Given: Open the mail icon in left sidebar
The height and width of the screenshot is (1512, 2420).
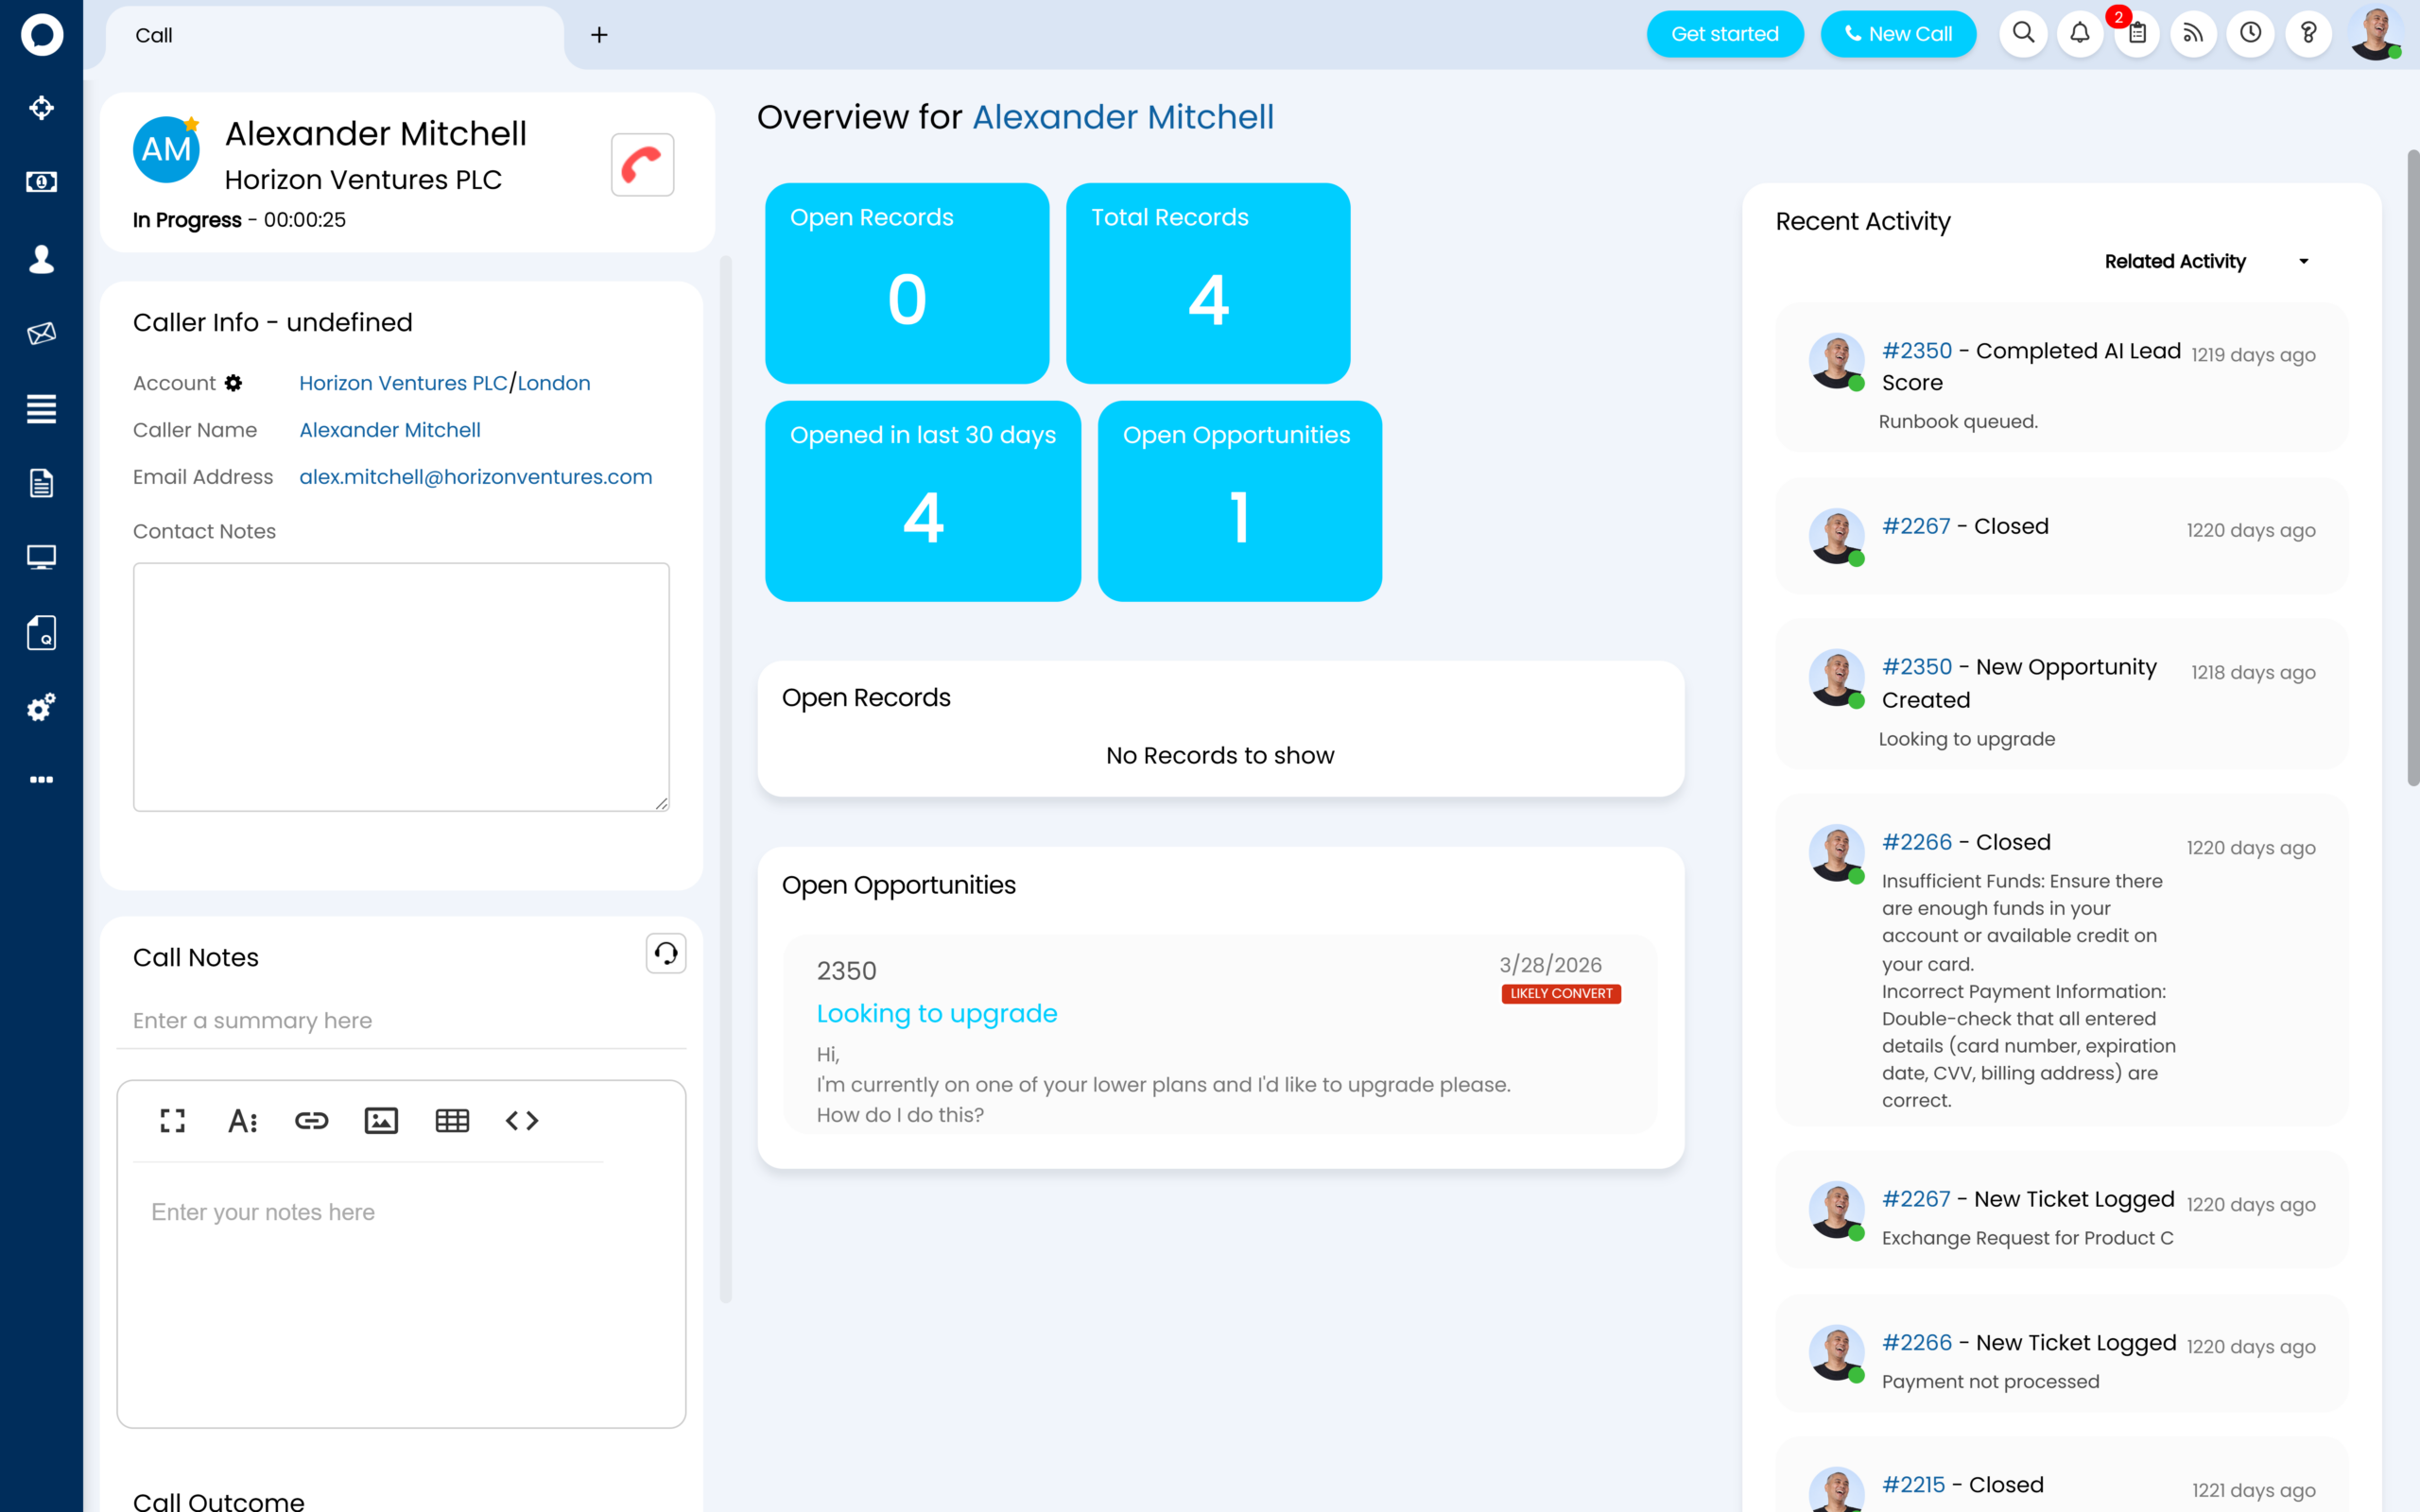Looking at the screenshot, I should (41, 333).
